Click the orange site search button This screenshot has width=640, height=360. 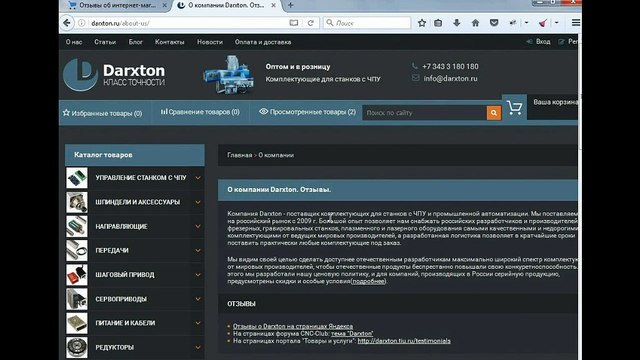494,113
